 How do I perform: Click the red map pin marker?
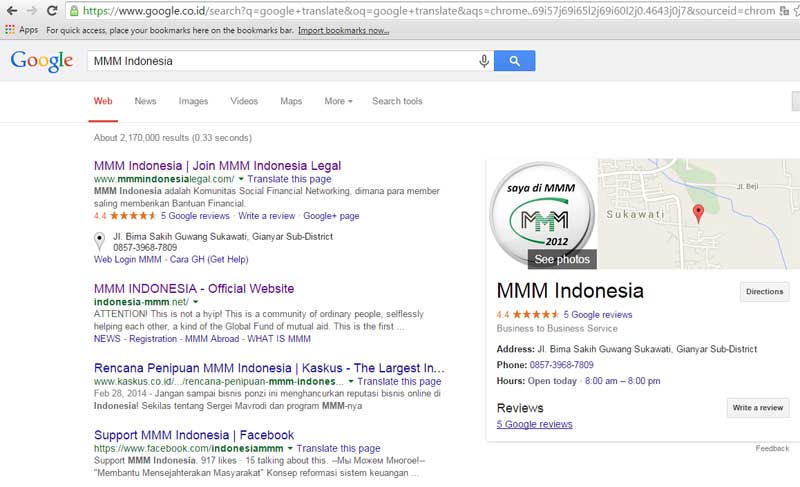pos(698,211)
